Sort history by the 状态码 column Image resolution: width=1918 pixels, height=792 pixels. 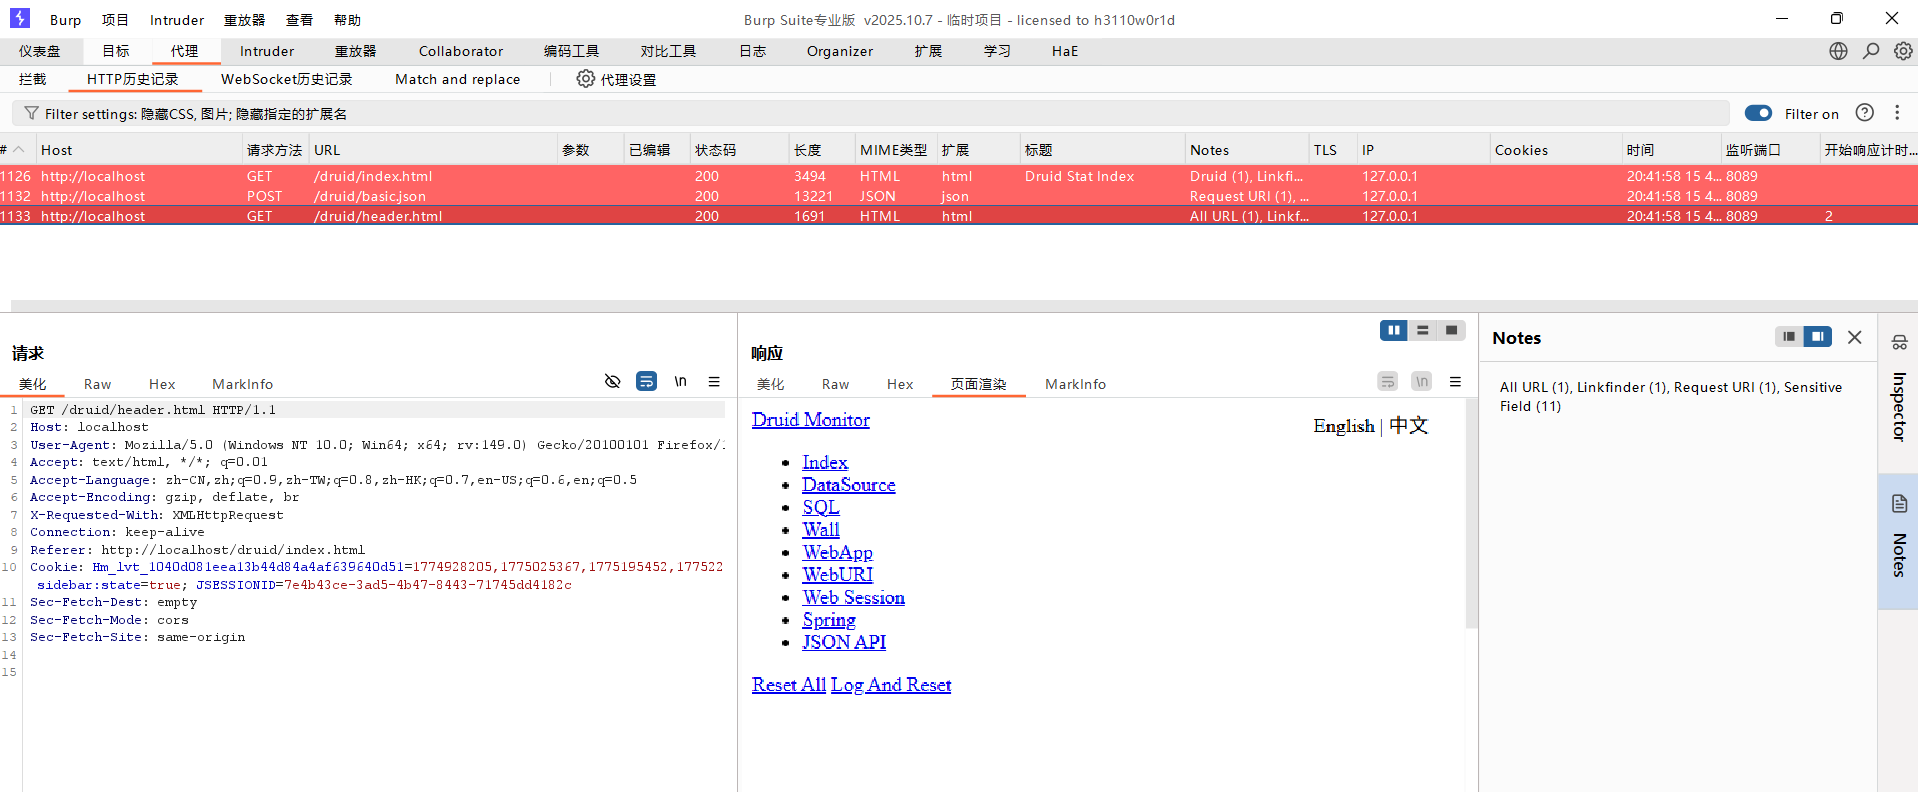(x=738, y=150)
